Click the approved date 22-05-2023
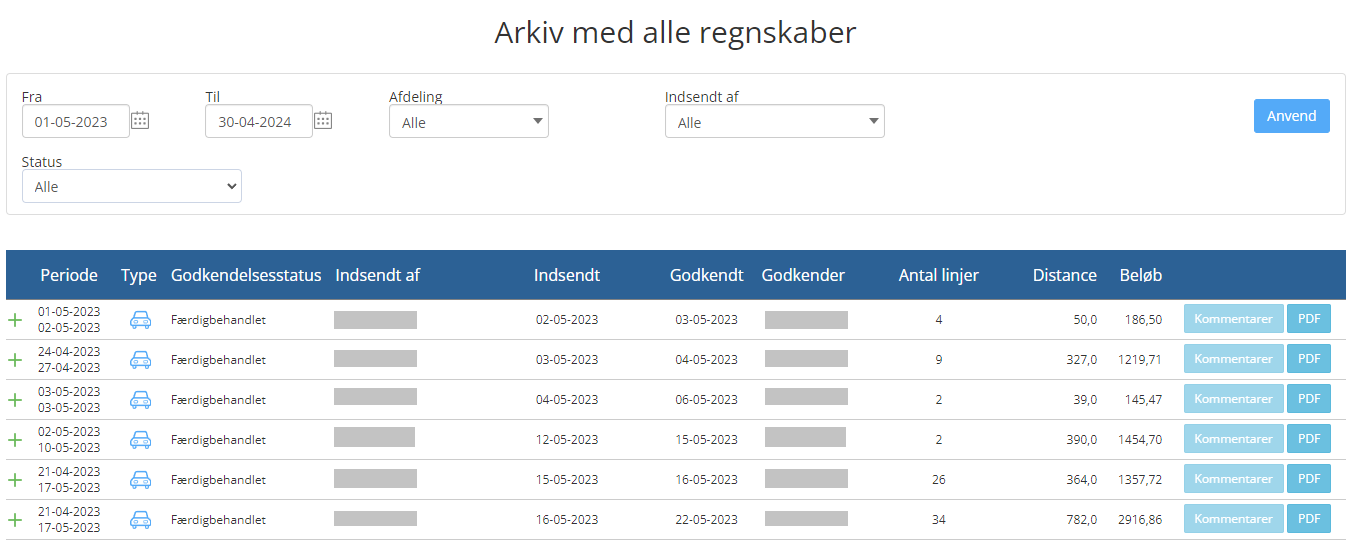 point(707,520)
